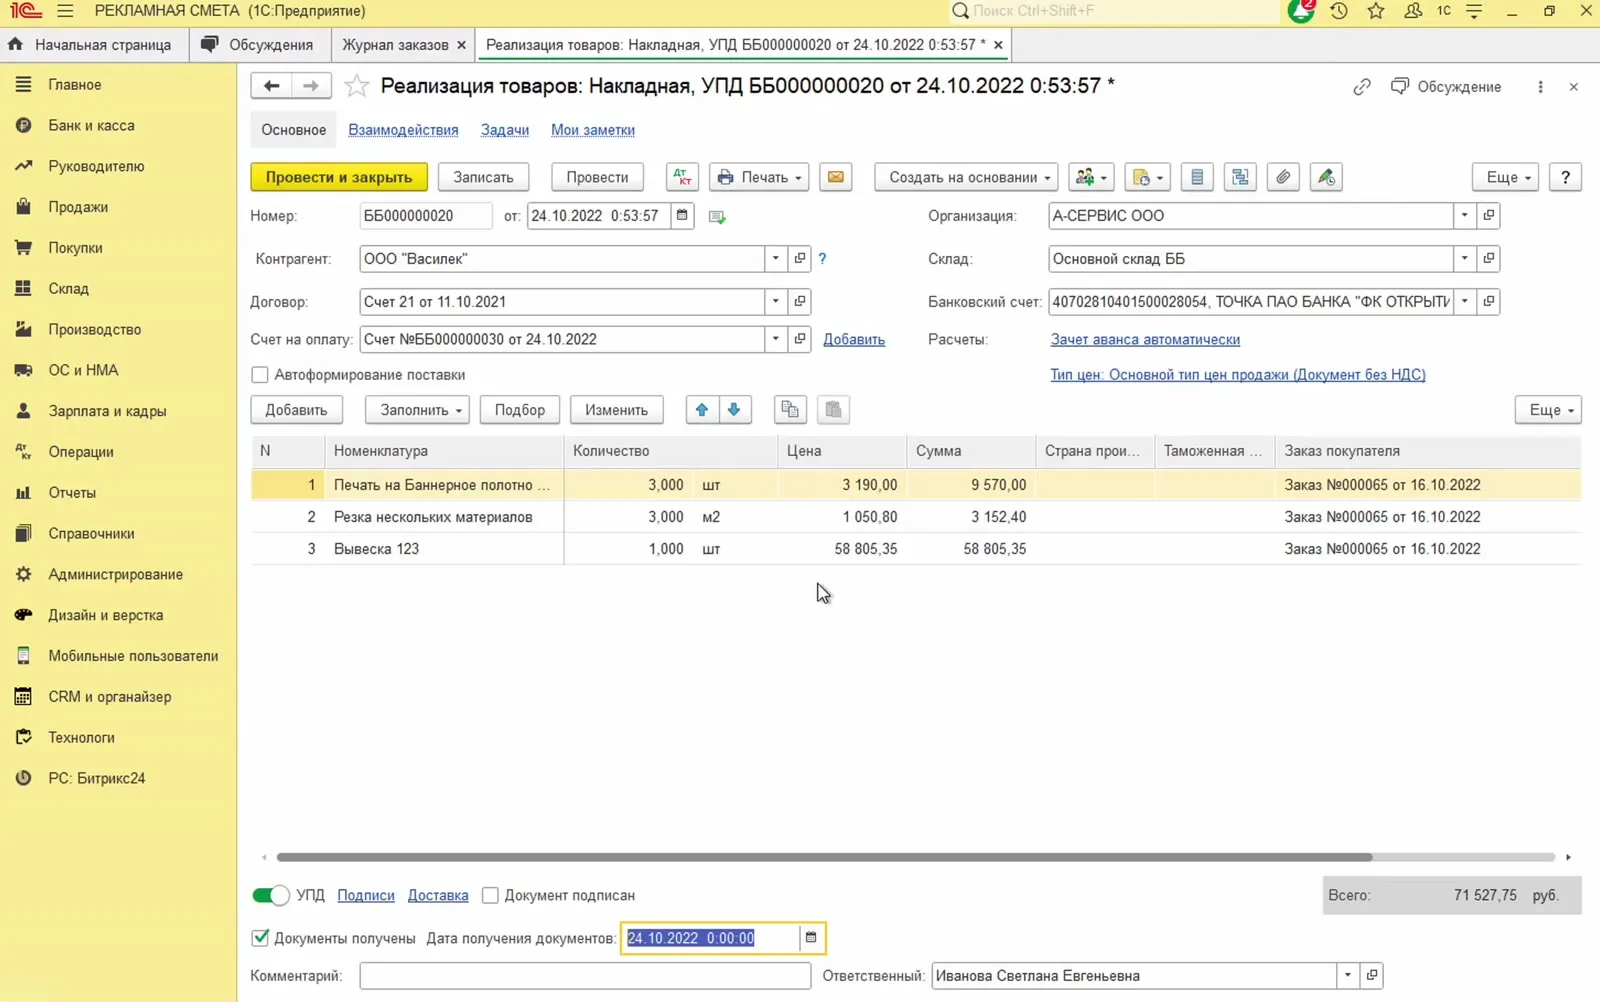This screenshot has width=1600, height=1002.
Task: Open notifications bell in title bar
Action: pos(1301,11)
